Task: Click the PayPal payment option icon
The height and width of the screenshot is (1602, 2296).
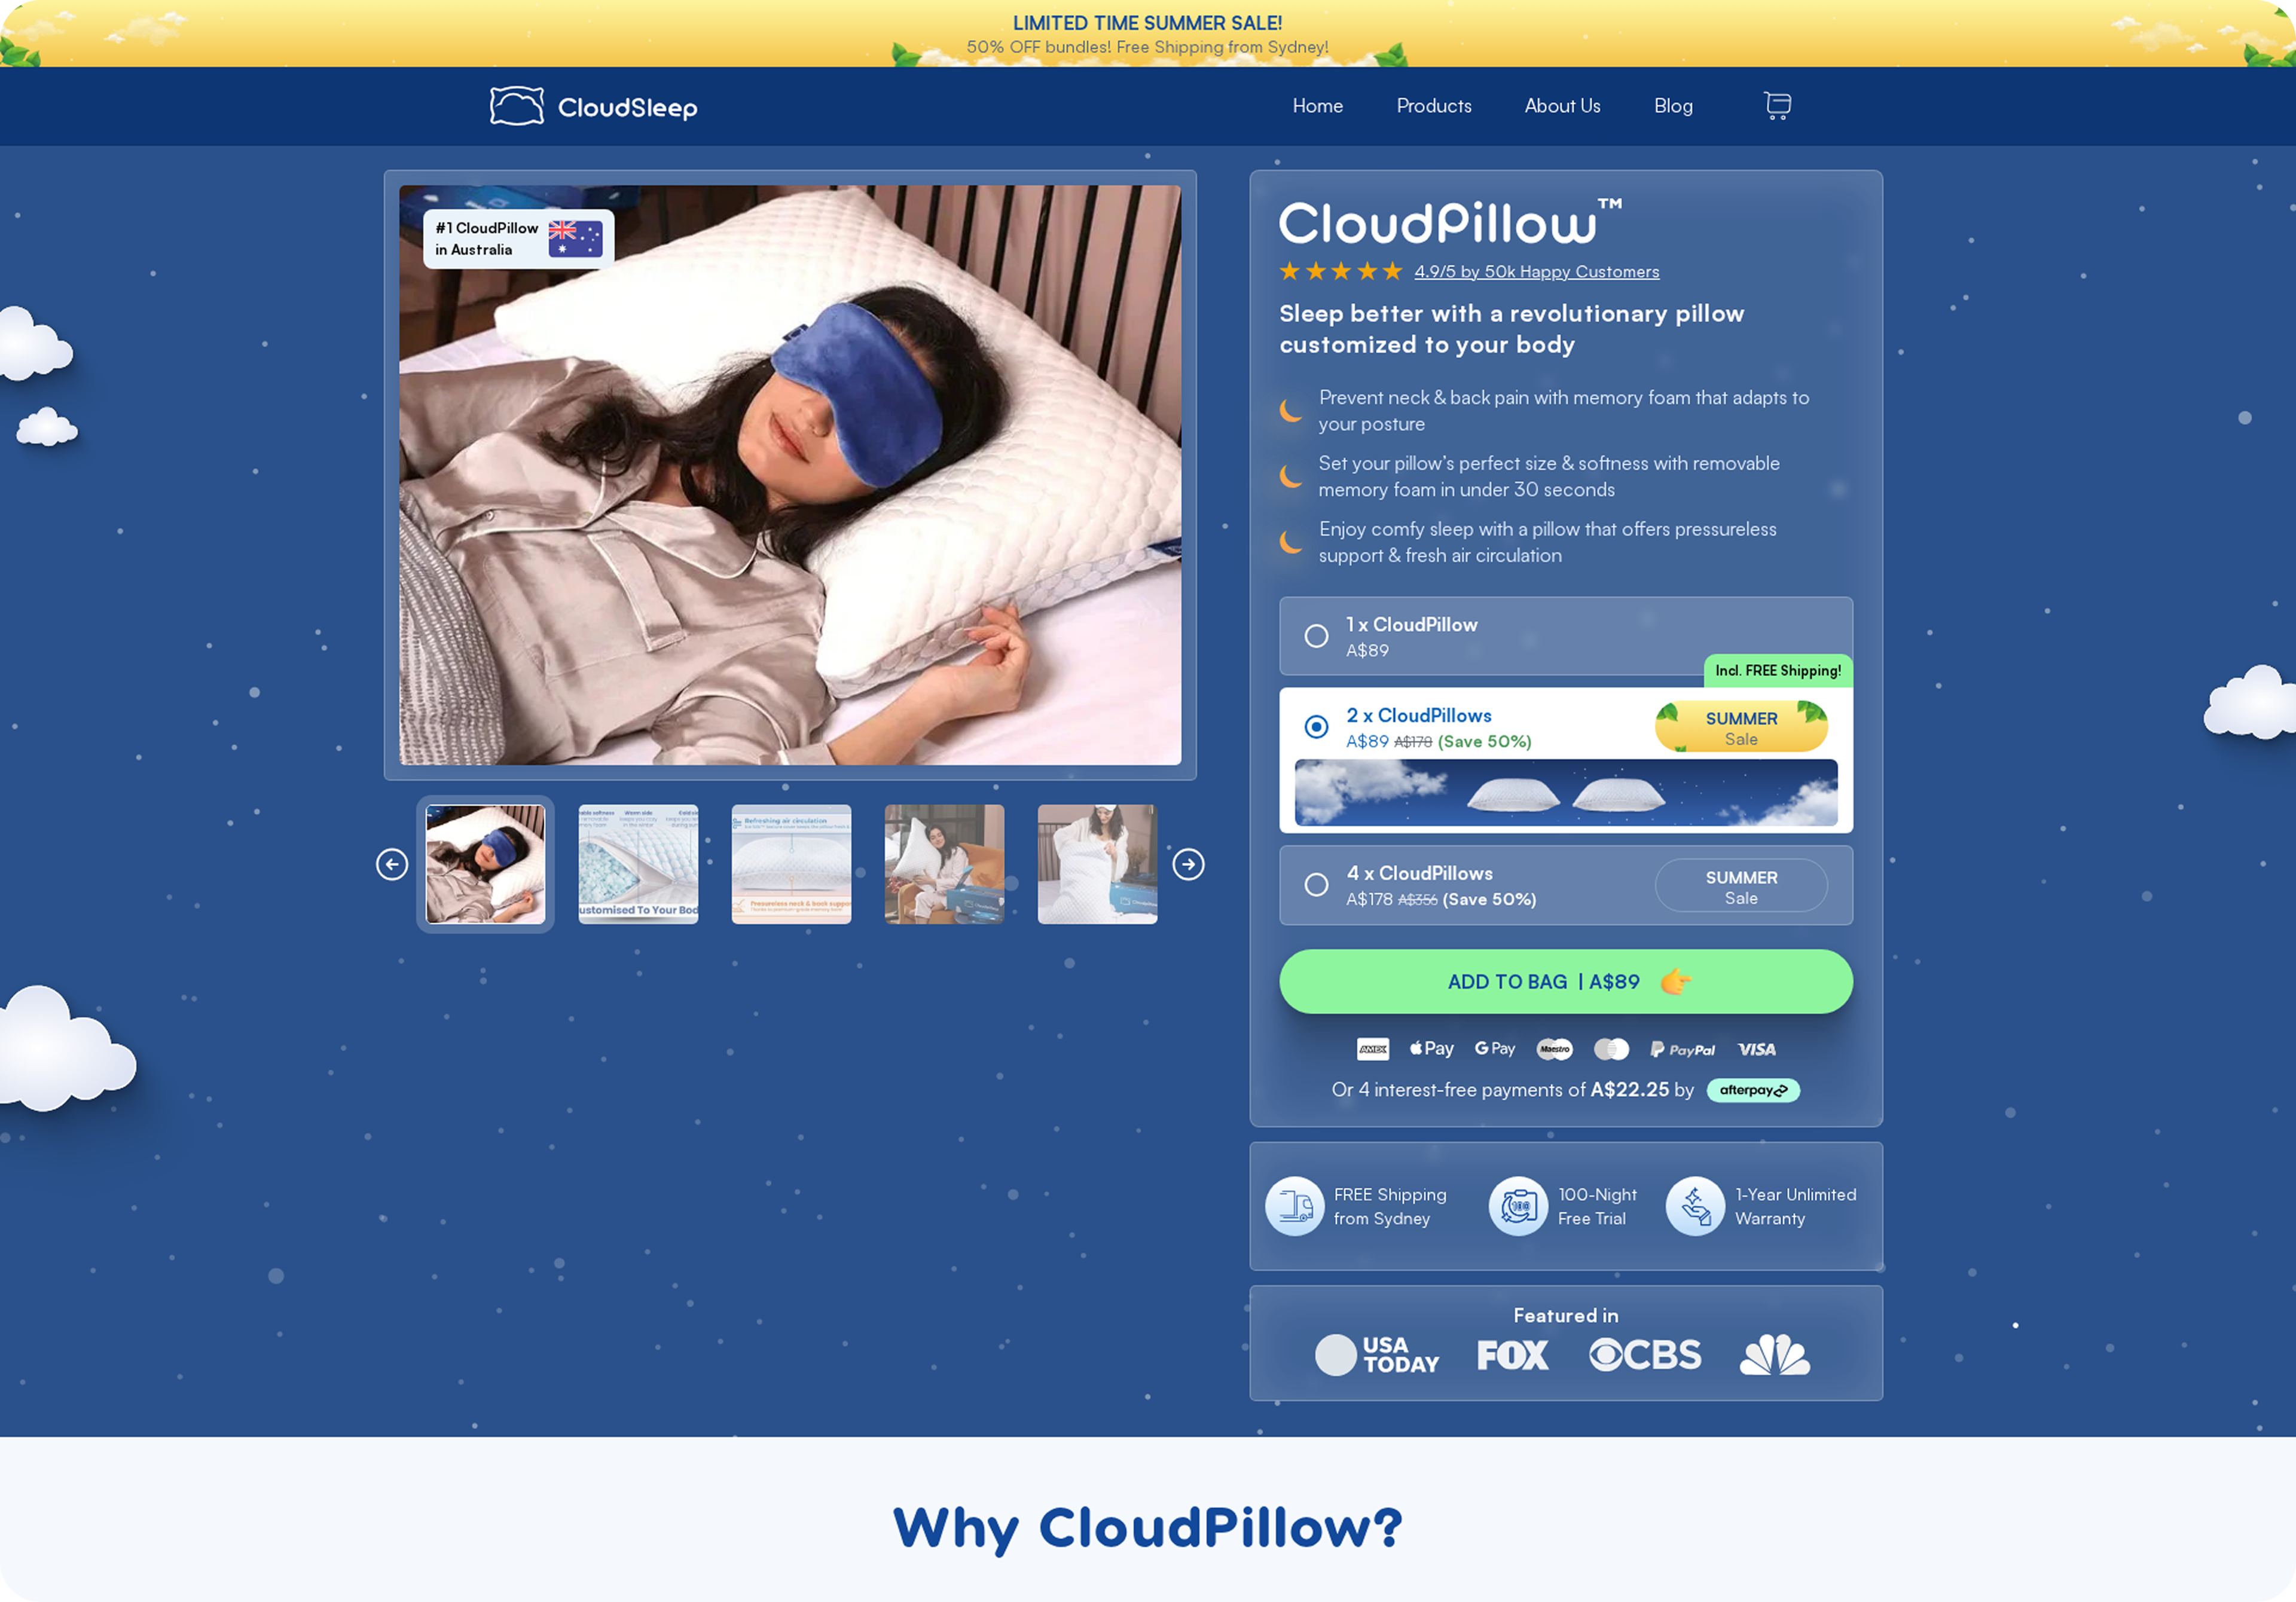Action: (1682, 1049)
